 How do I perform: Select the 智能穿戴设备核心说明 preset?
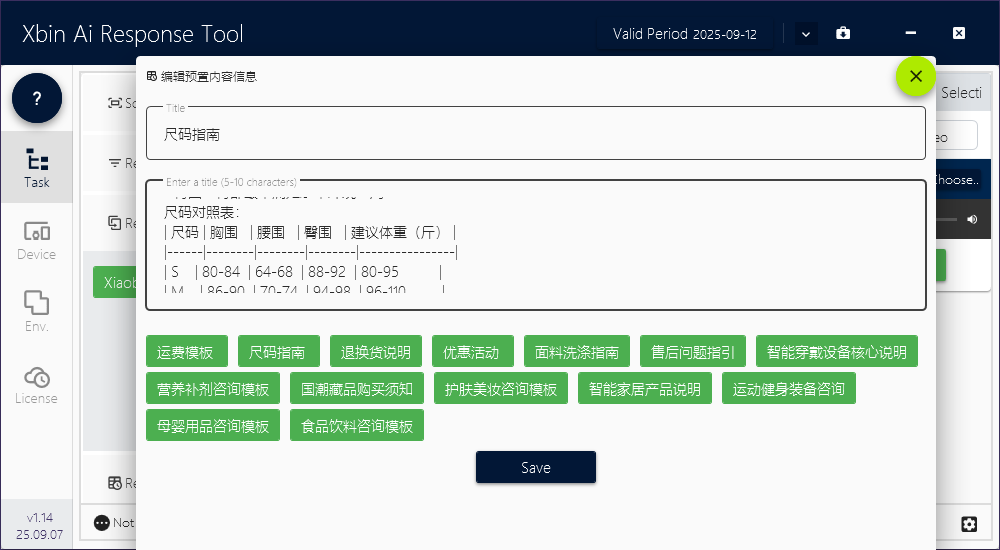(837, 352)
